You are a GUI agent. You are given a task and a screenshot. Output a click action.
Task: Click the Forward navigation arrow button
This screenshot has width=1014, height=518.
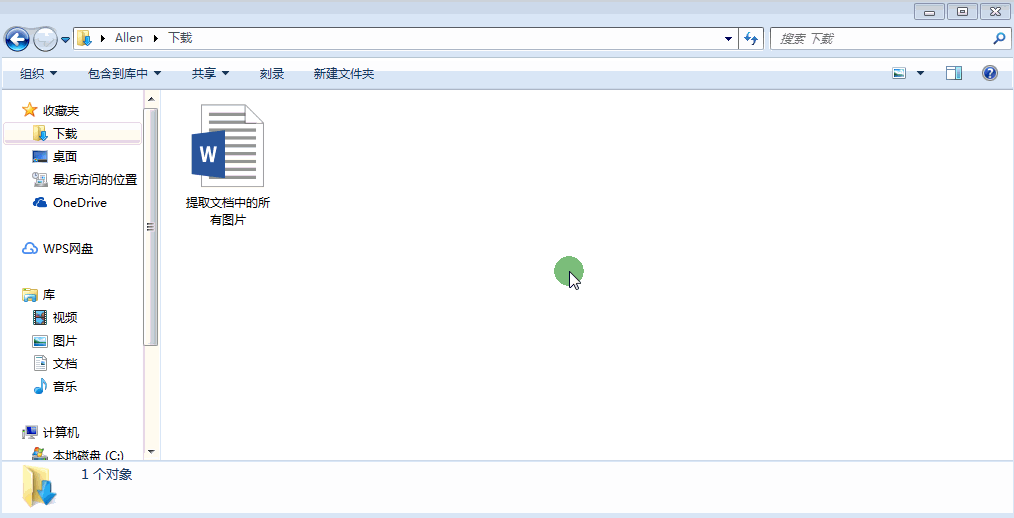tap(45, 39)
